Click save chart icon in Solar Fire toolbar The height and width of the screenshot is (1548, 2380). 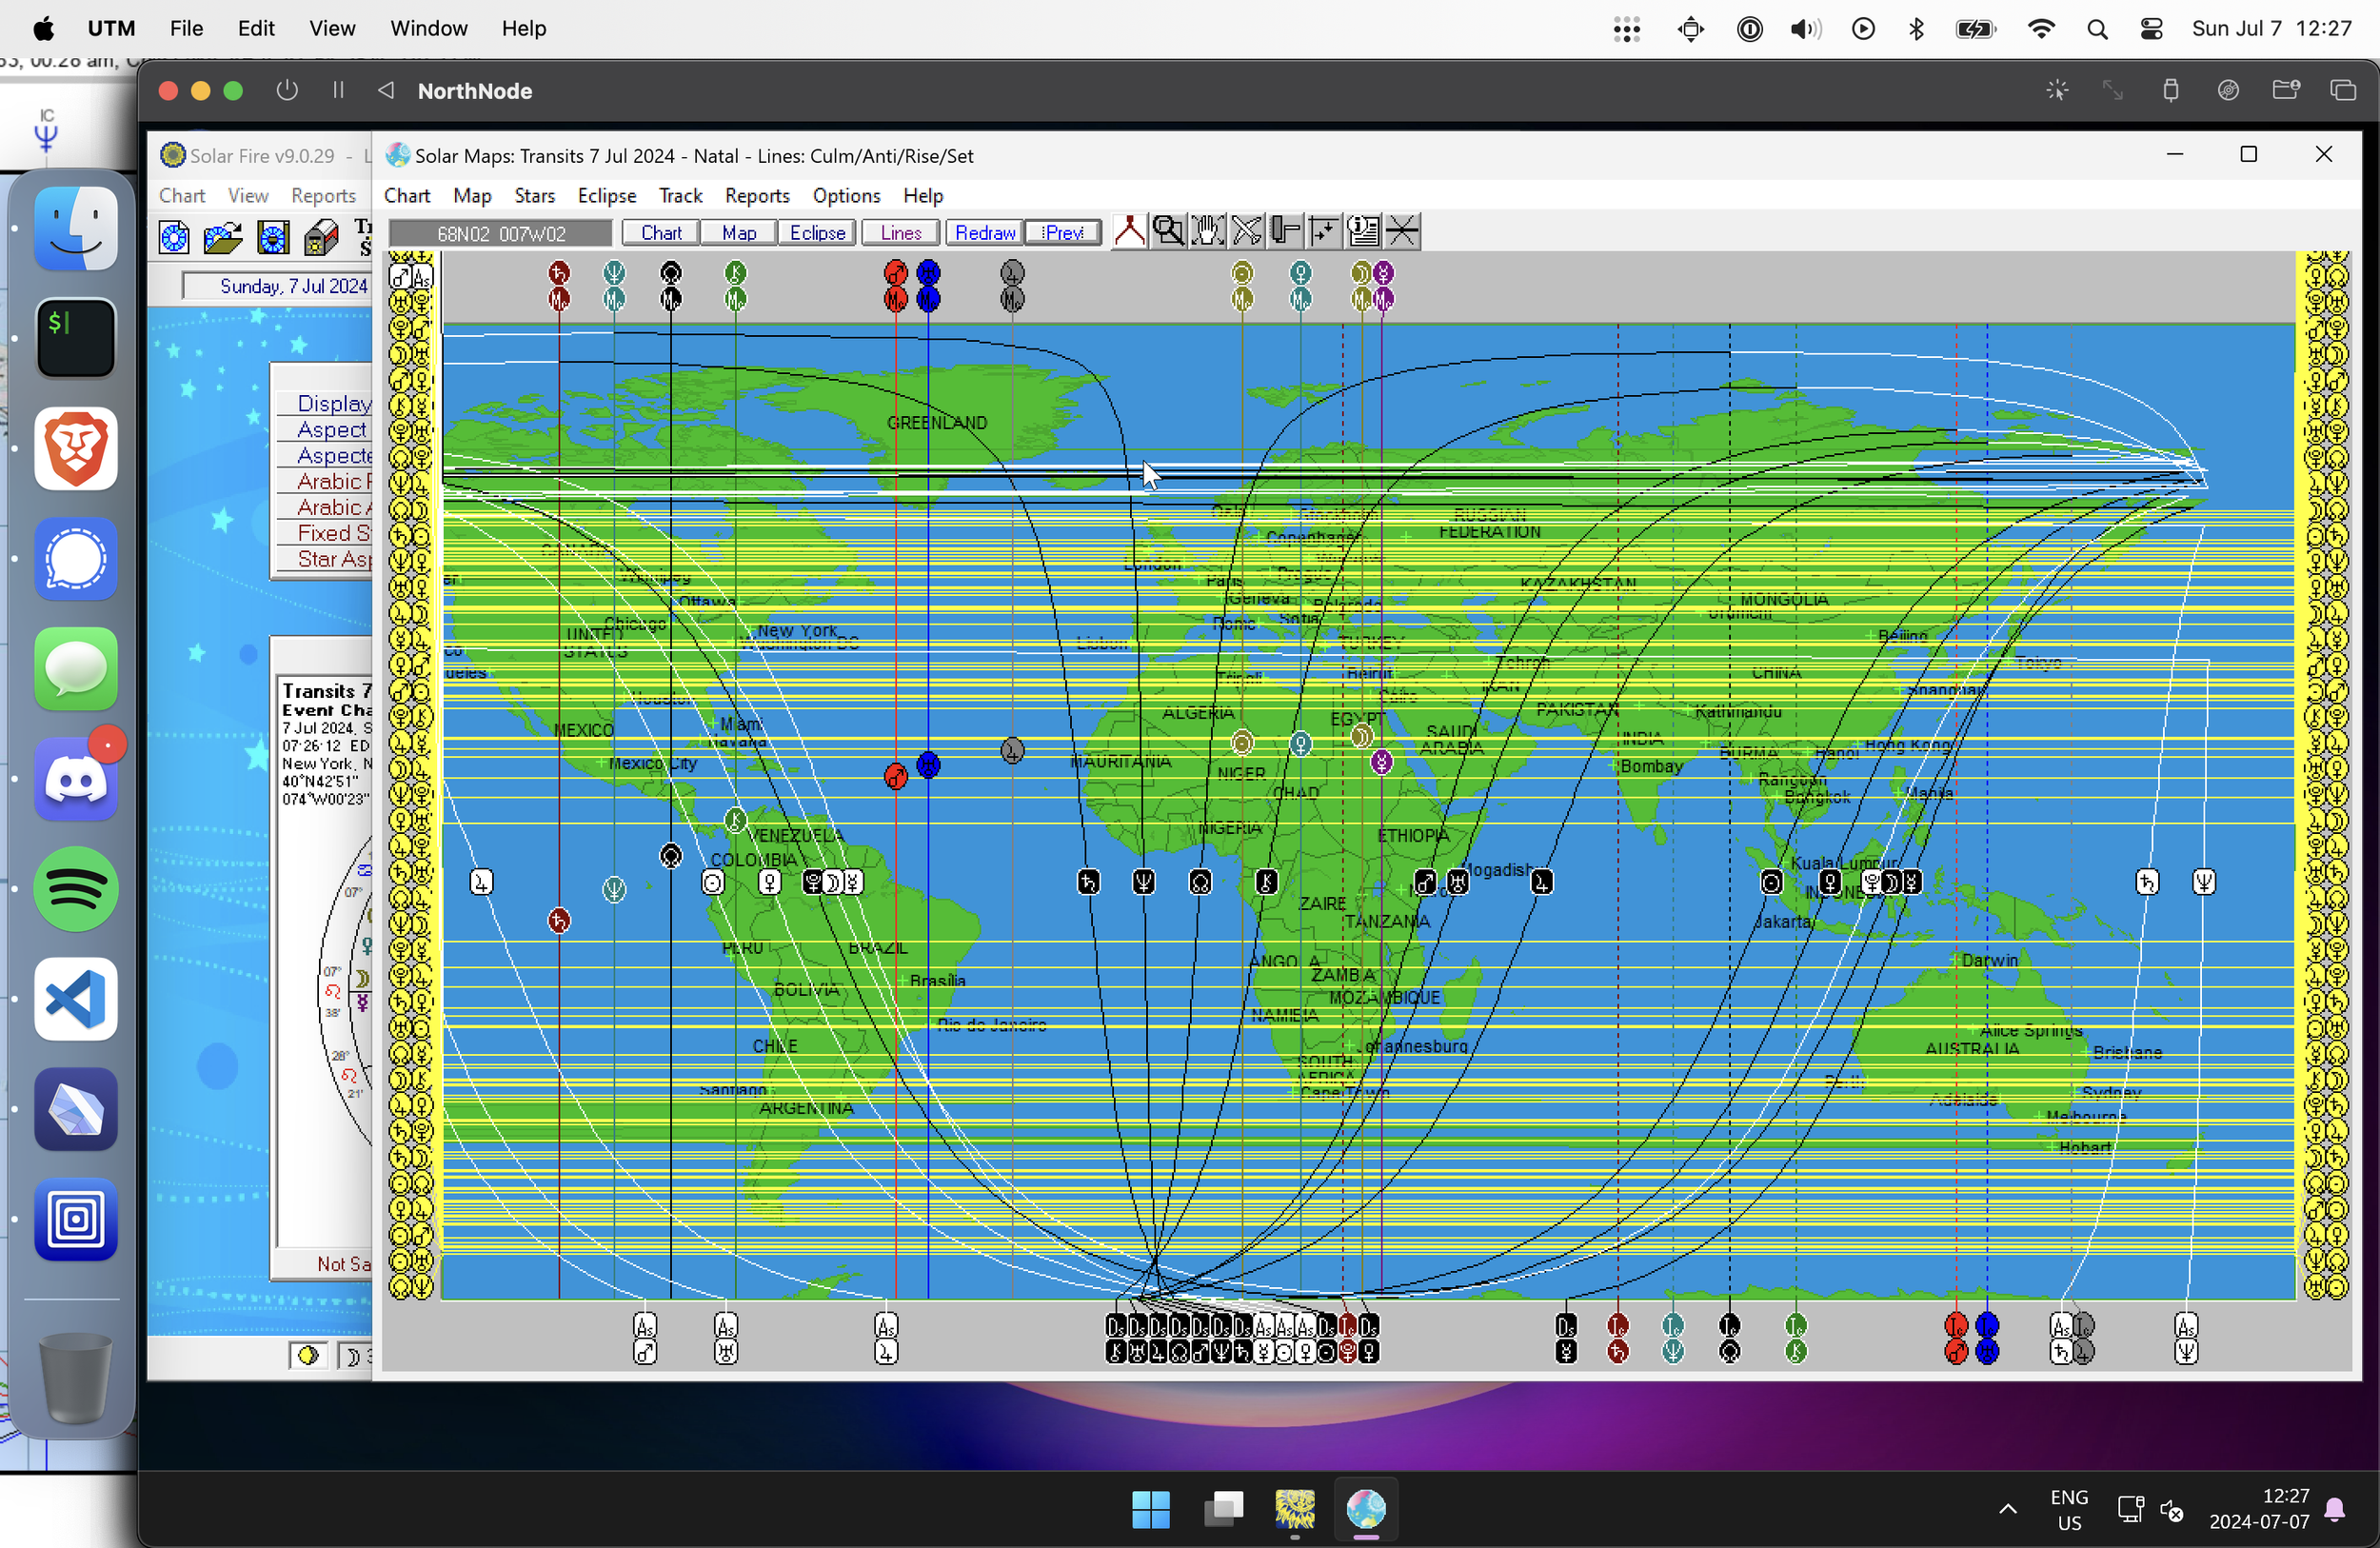click(x=273, y=238)
